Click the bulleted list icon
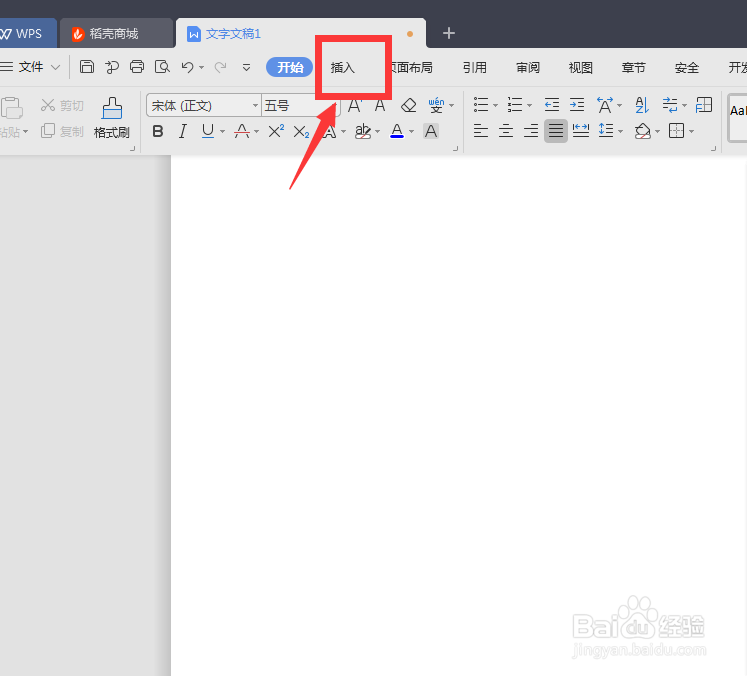The image size is (747, 676). point(481,104)
